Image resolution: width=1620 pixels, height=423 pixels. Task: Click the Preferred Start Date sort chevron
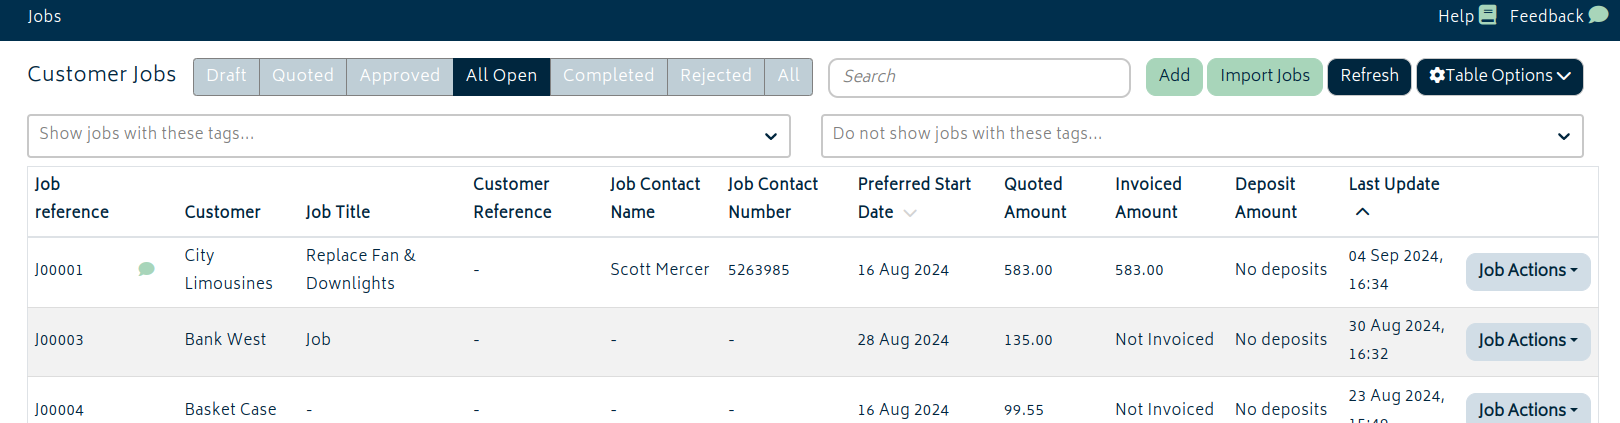(909, 213)
